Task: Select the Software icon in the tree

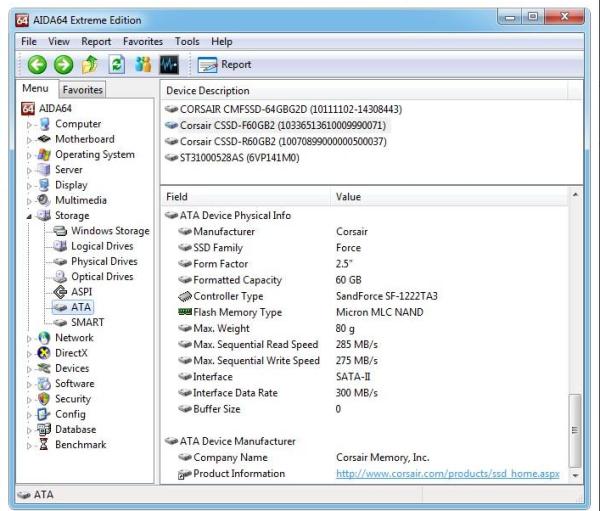Action: click(44, 384)
